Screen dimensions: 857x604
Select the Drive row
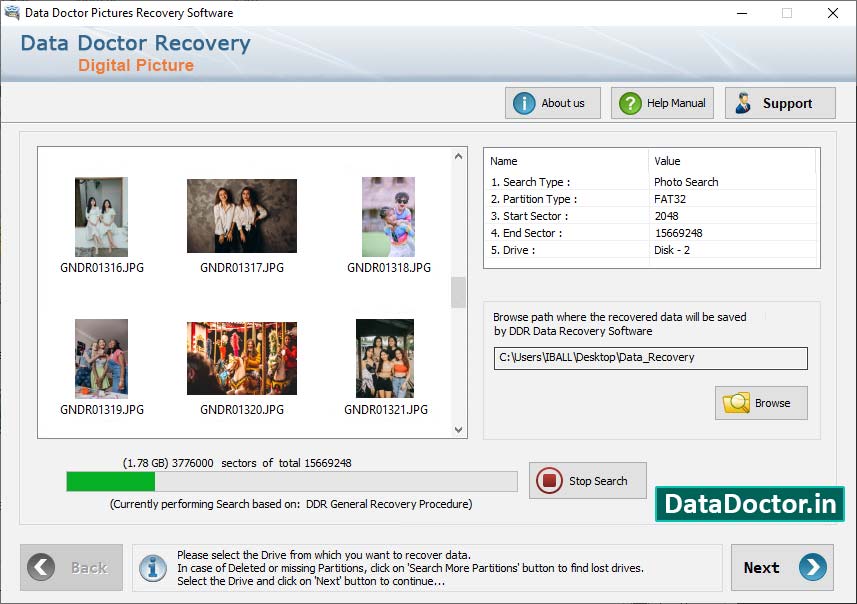651,250
